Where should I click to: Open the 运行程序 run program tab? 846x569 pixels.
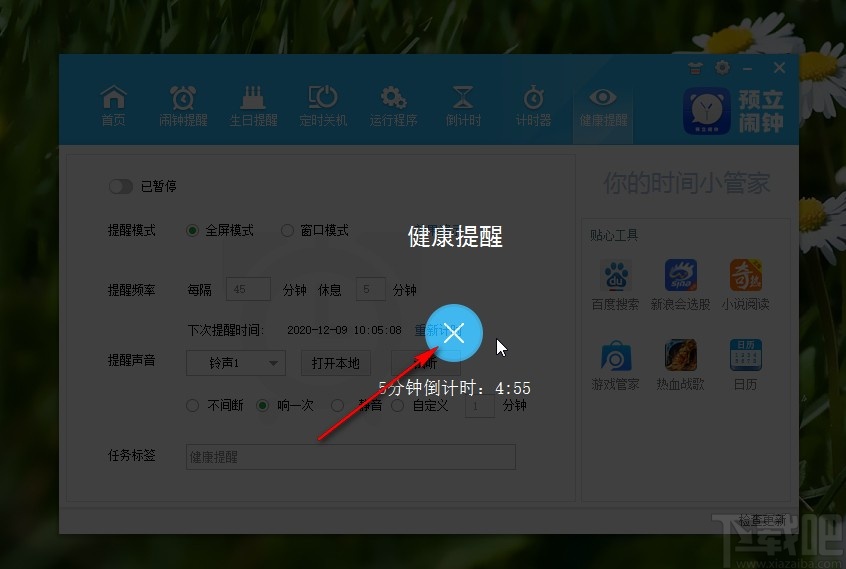[393, 106]
